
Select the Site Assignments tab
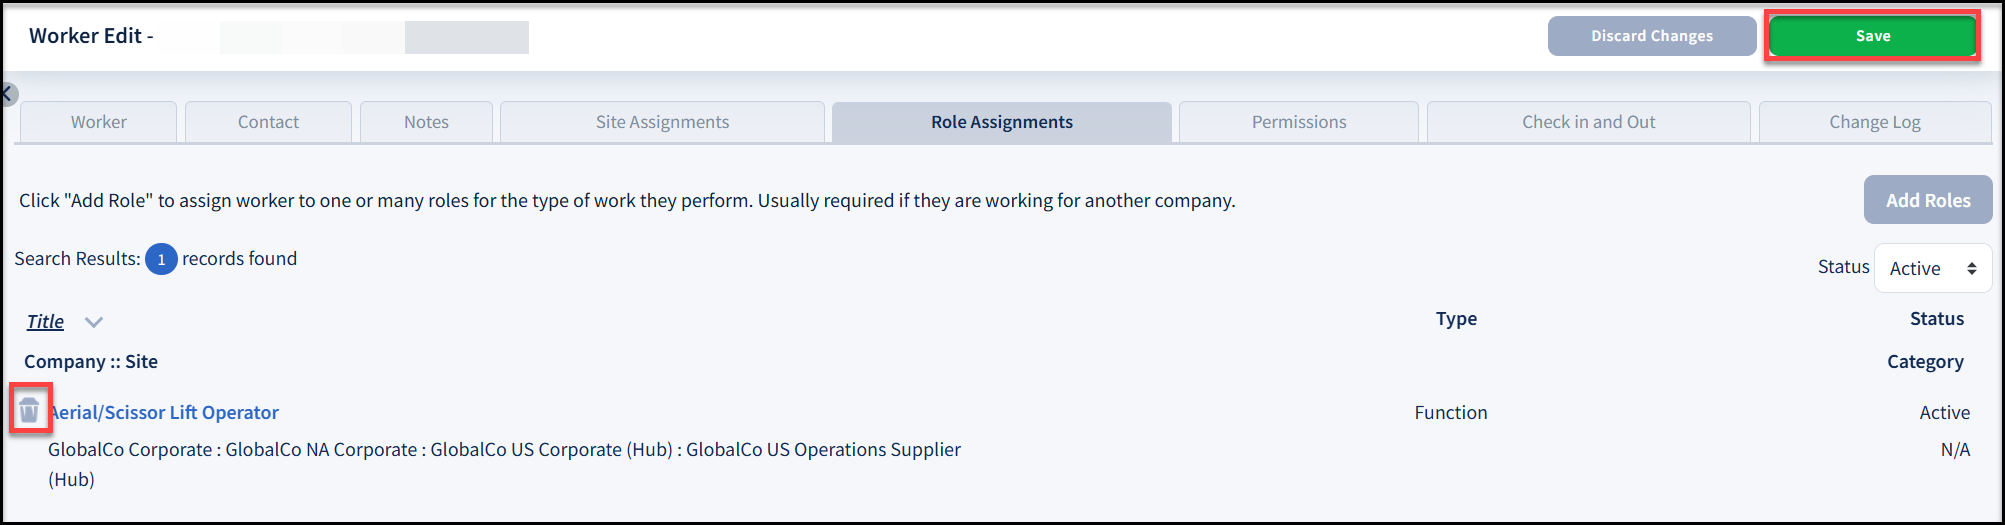pyautogui.click(x=662, y=122)
